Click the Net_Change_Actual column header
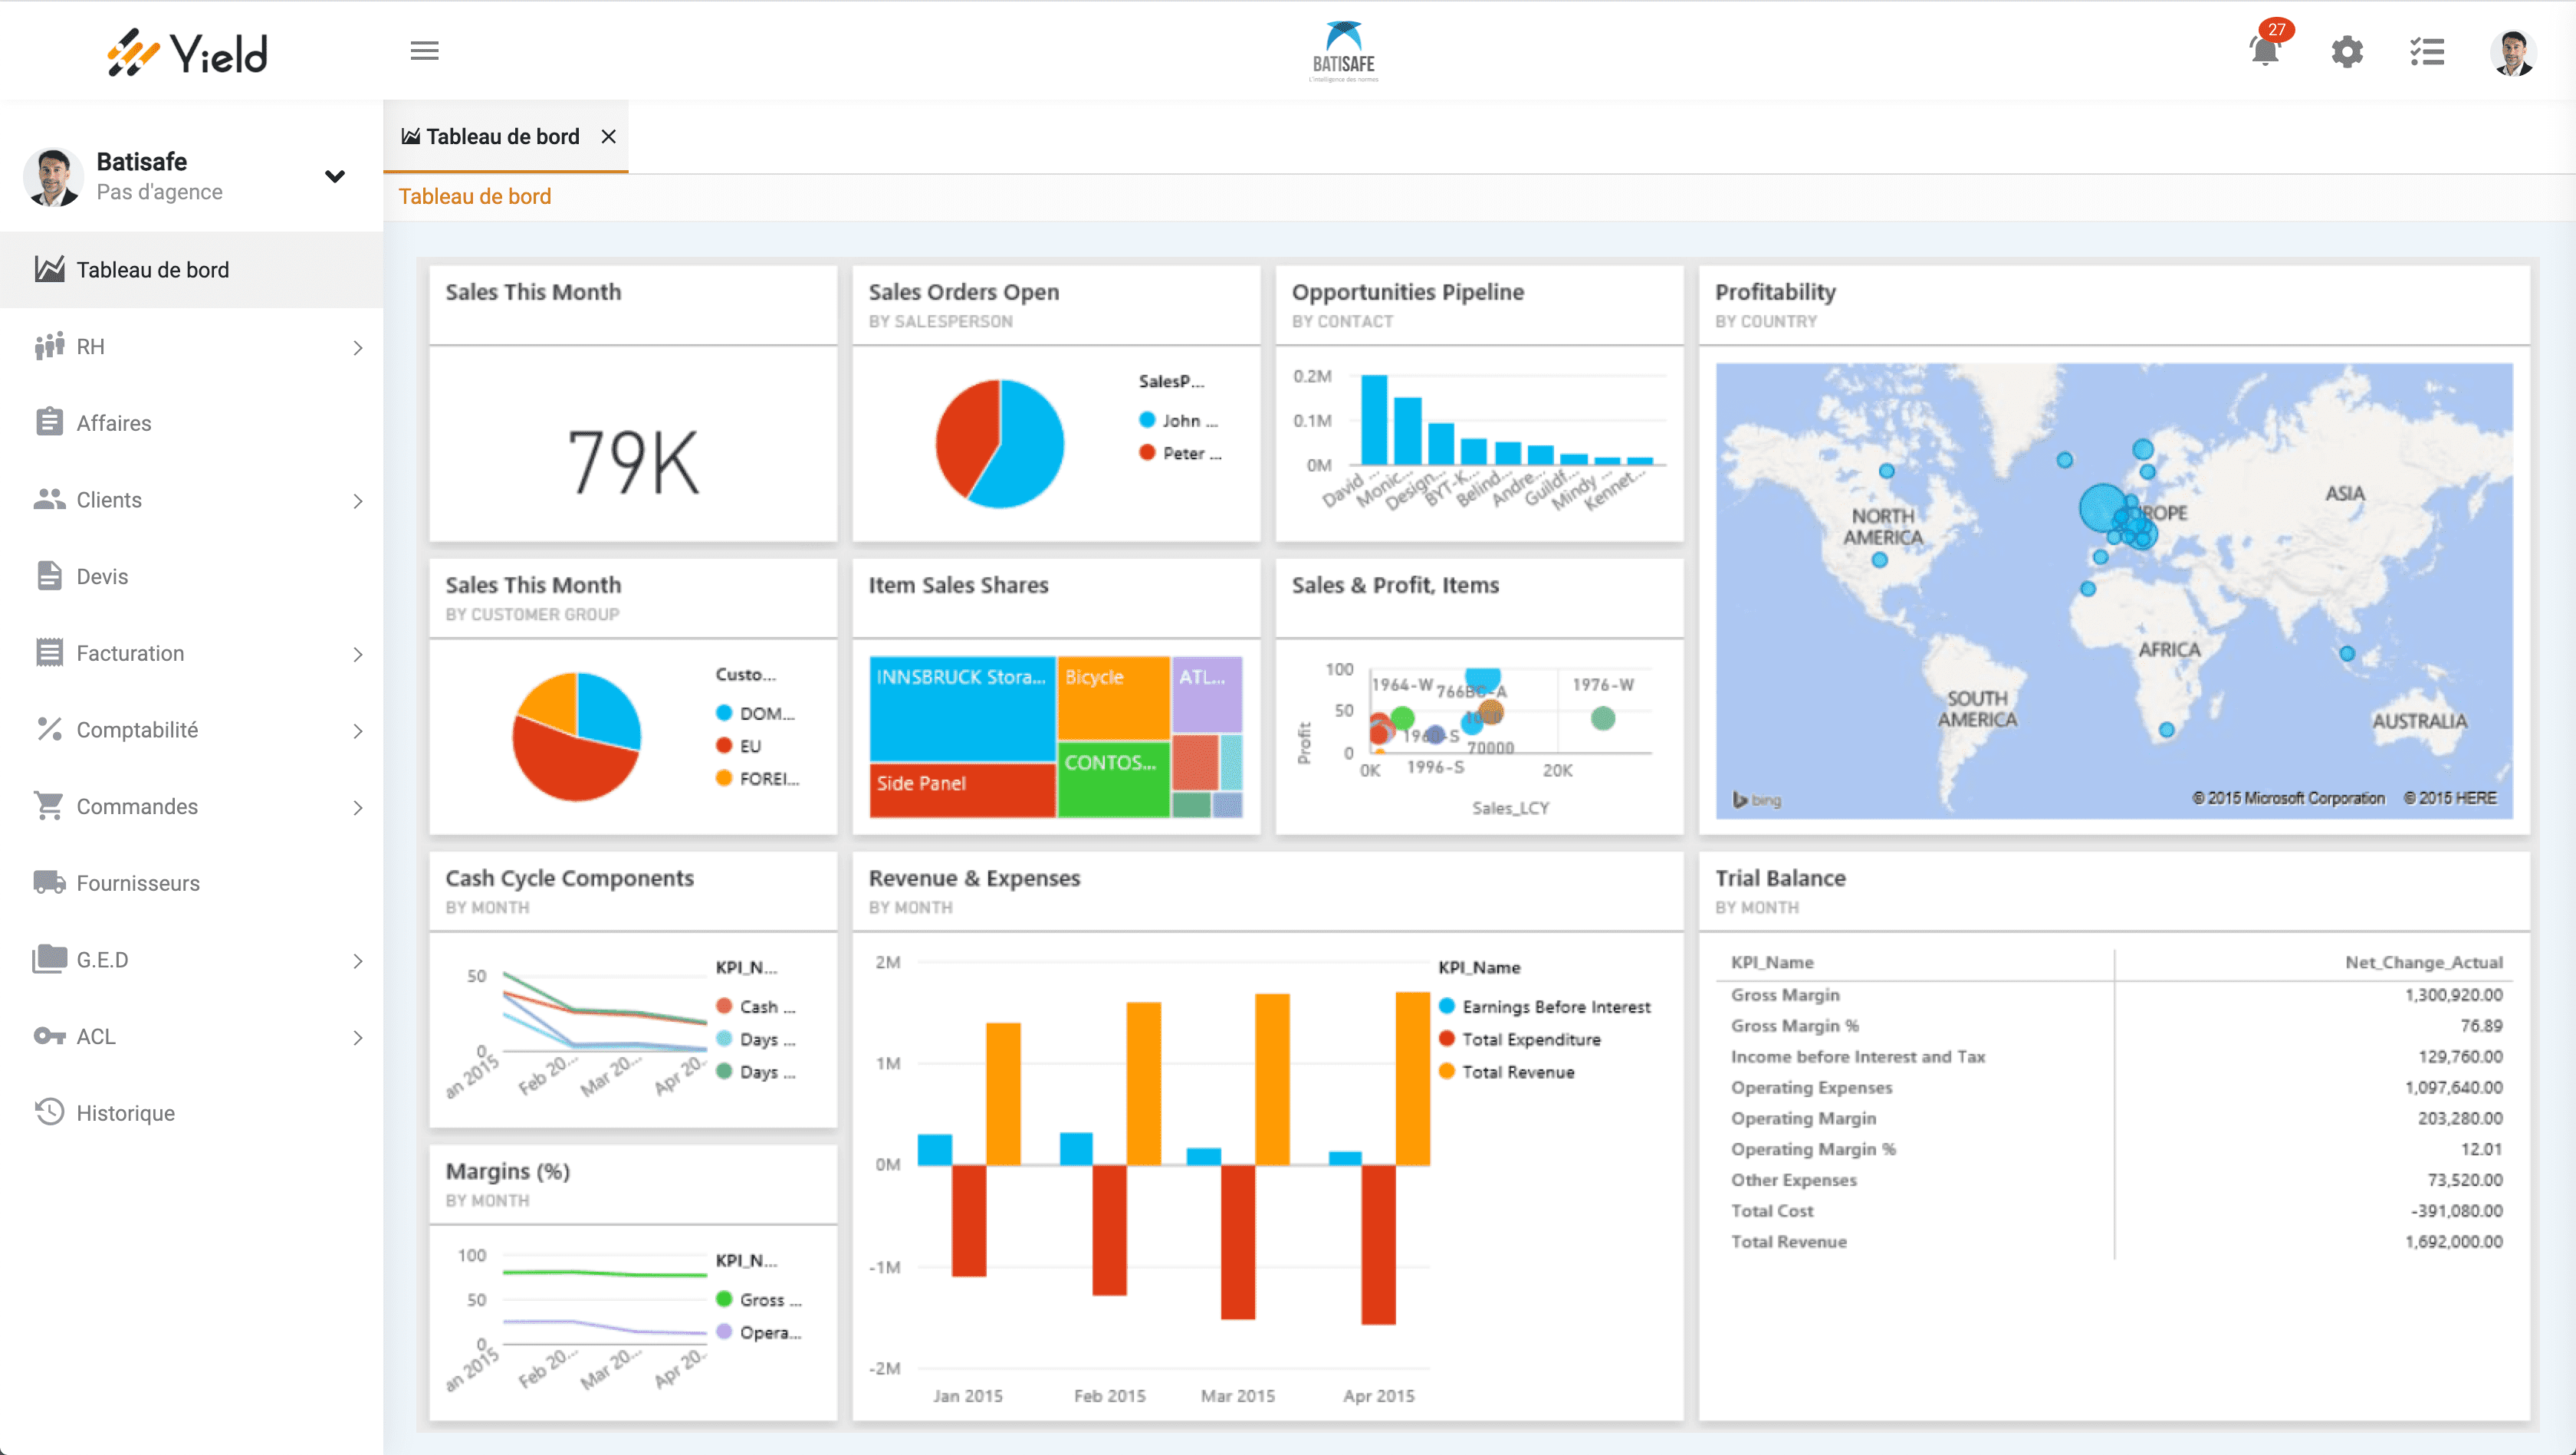This screenshot has height=1455, width=2576. [2423, 961]
